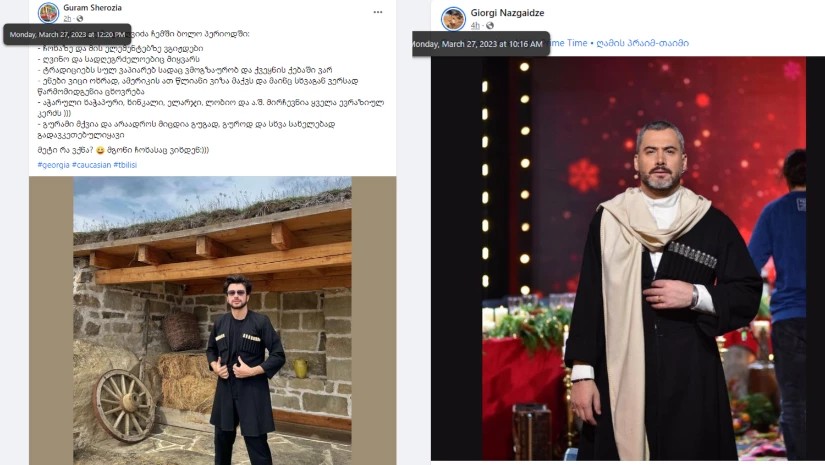Click the 12:20 PM date tooltip
The image size is (825, 465).
point(67,35)
